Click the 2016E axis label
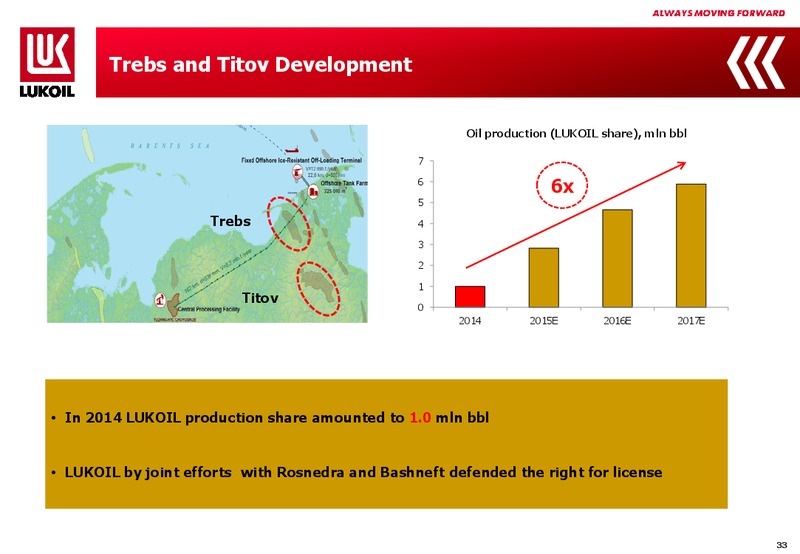 [x=617, y=321]
